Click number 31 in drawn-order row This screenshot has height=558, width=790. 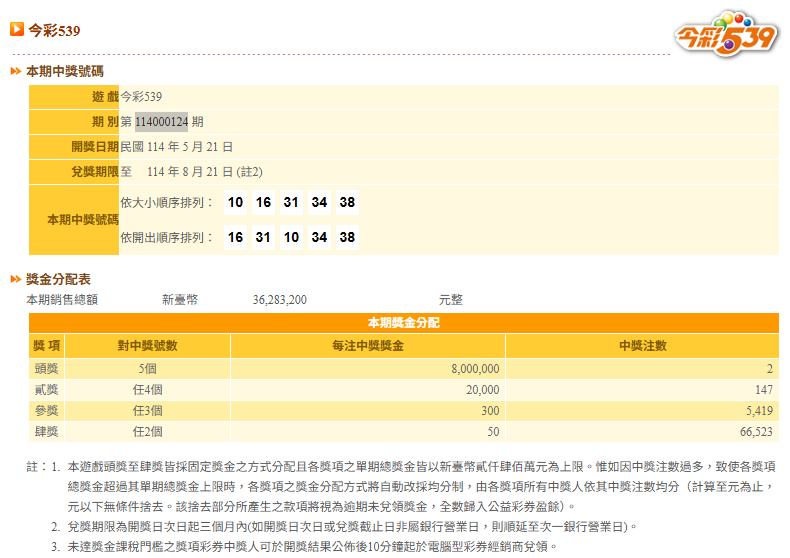coord(263,237)
